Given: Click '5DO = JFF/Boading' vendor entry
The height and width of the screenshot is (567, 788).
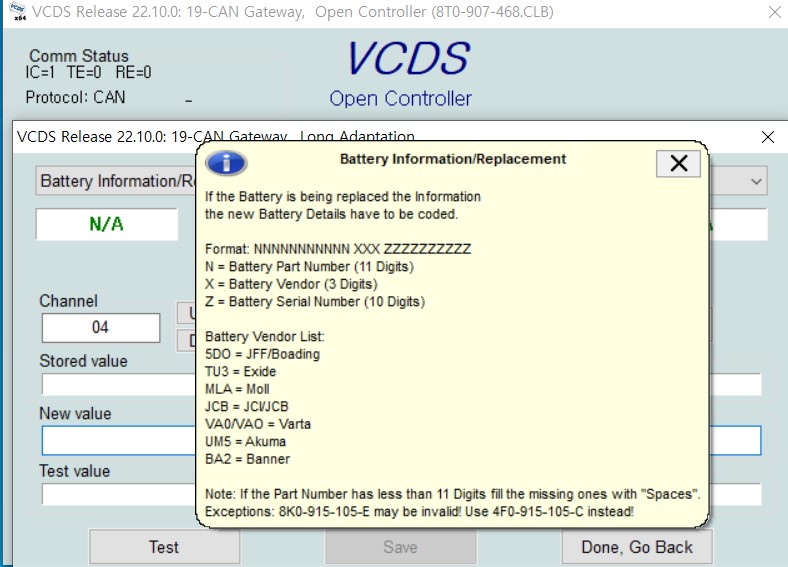Looking at the screenshot, I should (262, 354).
